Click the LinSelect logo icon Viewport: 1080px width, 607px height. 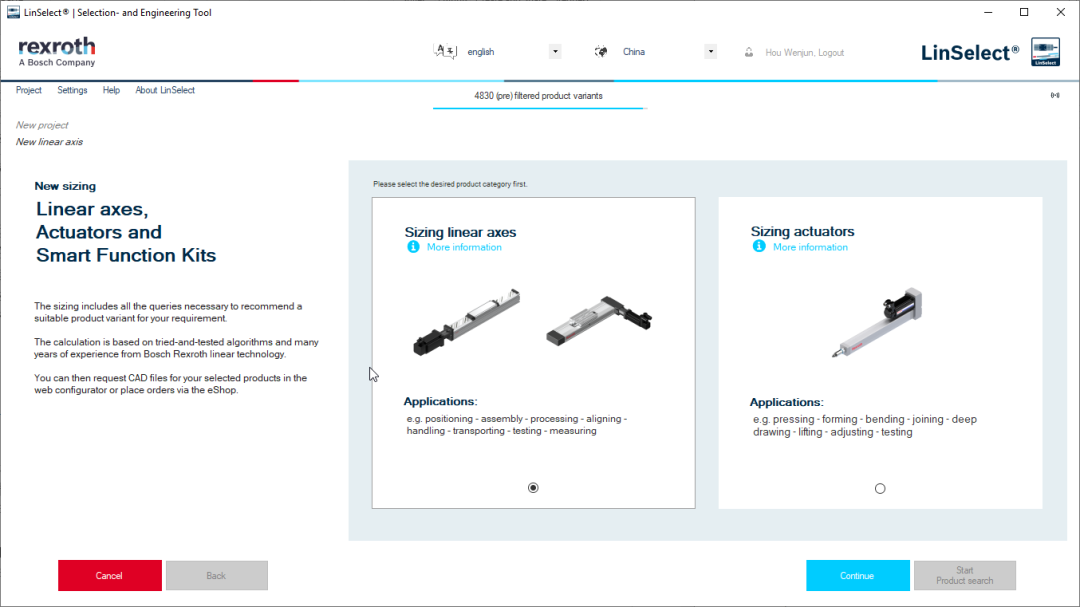pos(1046,52)
